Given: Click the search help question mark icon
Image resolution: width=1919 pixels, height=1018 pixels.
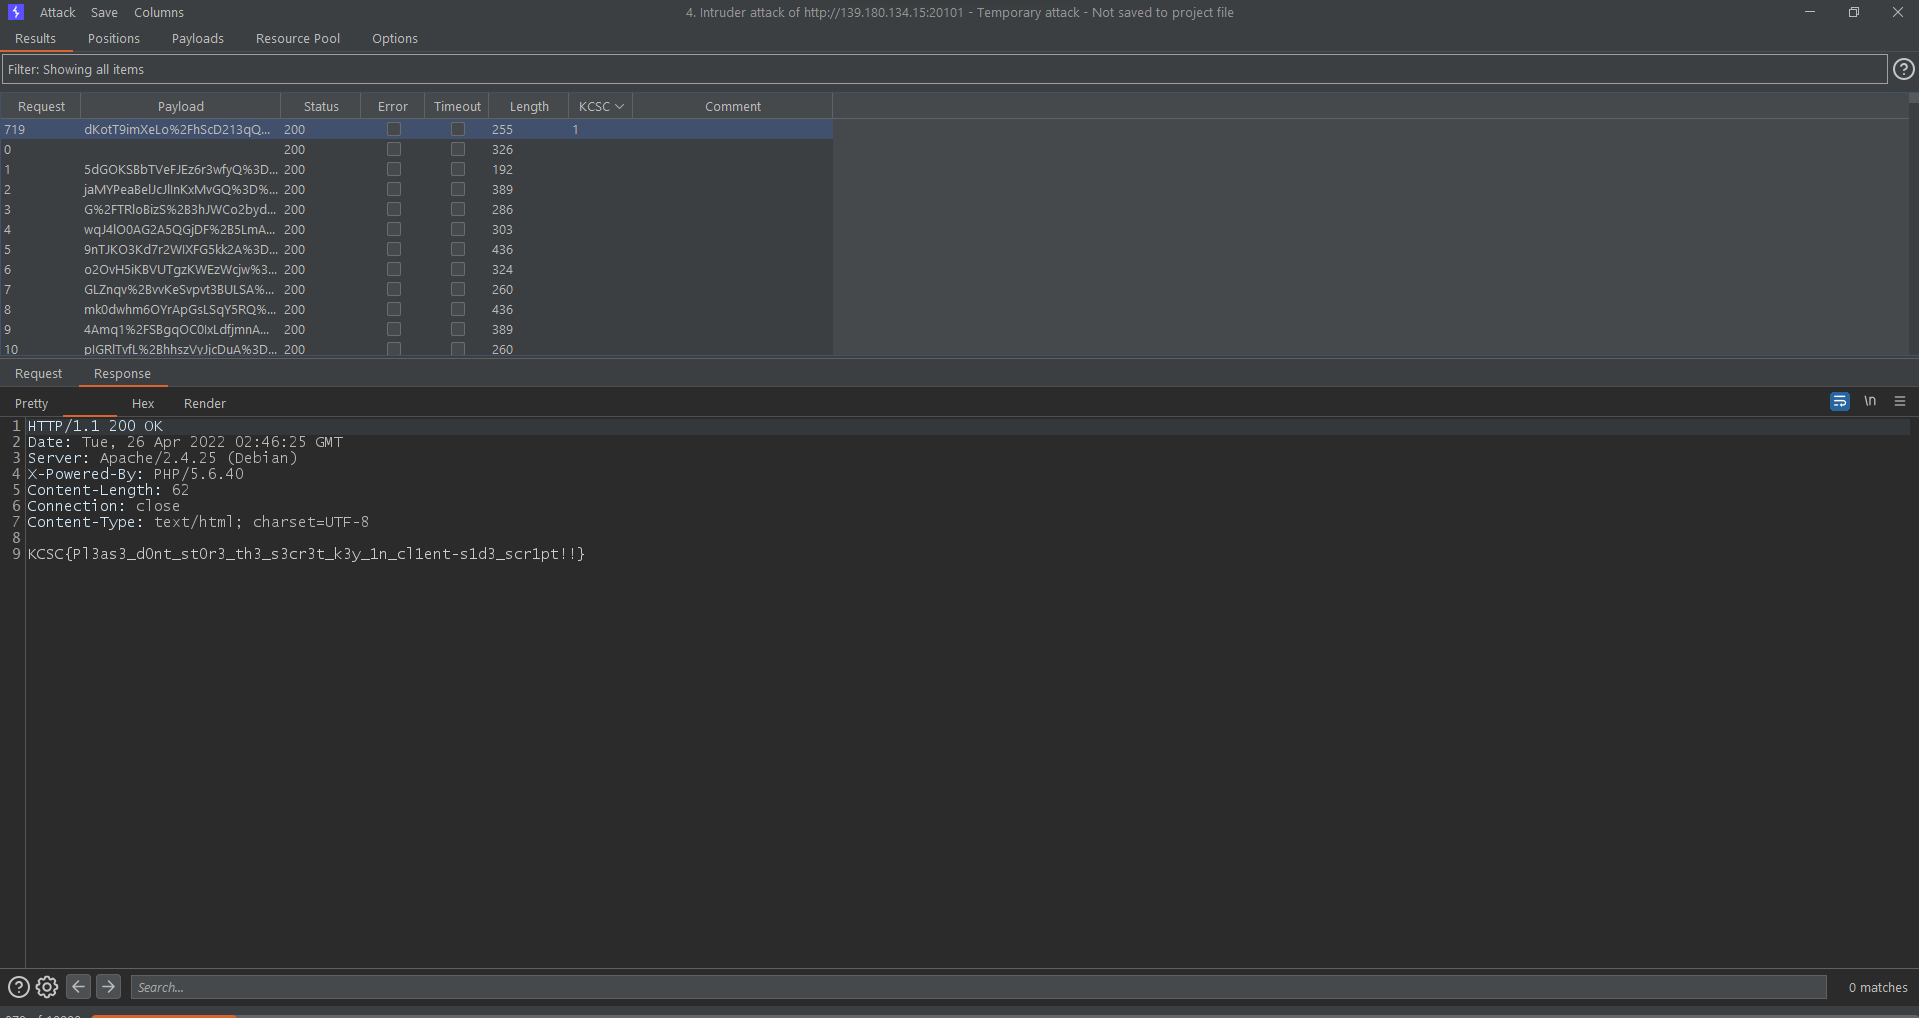Looking at the screenshot, I should tap(18, 987).
